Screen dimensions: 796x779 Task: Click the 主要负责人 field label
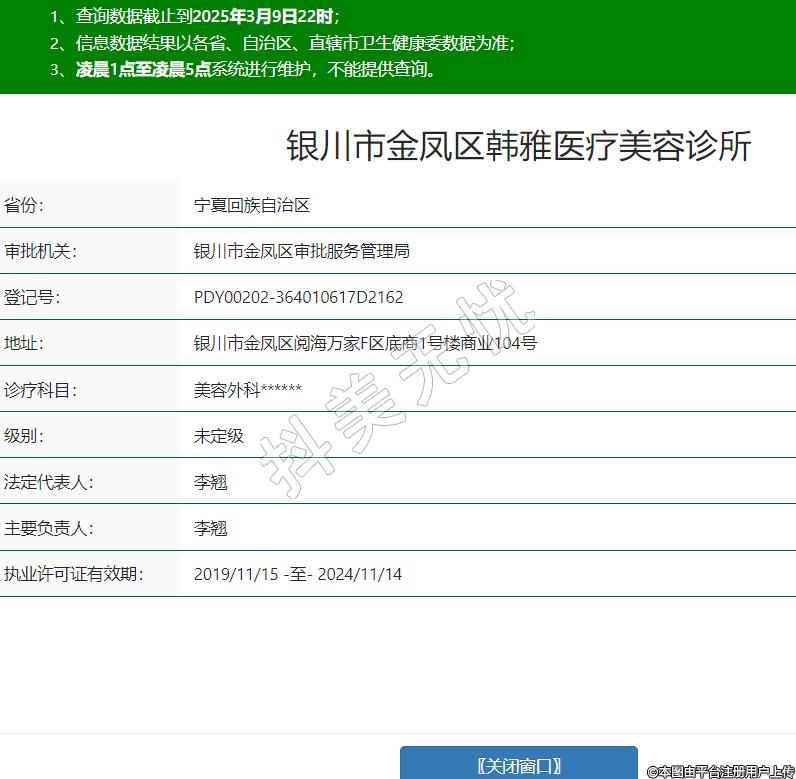48,528
